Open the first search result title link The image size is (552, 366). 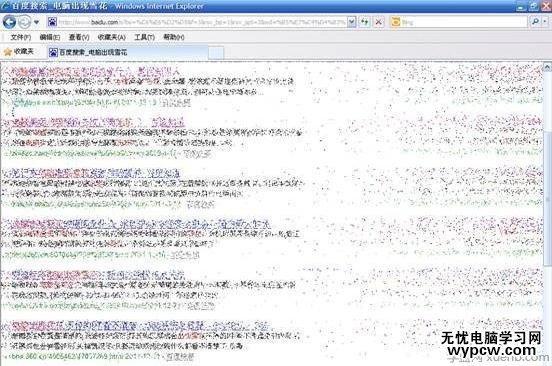pyautogui.click(x=92, y=71)
